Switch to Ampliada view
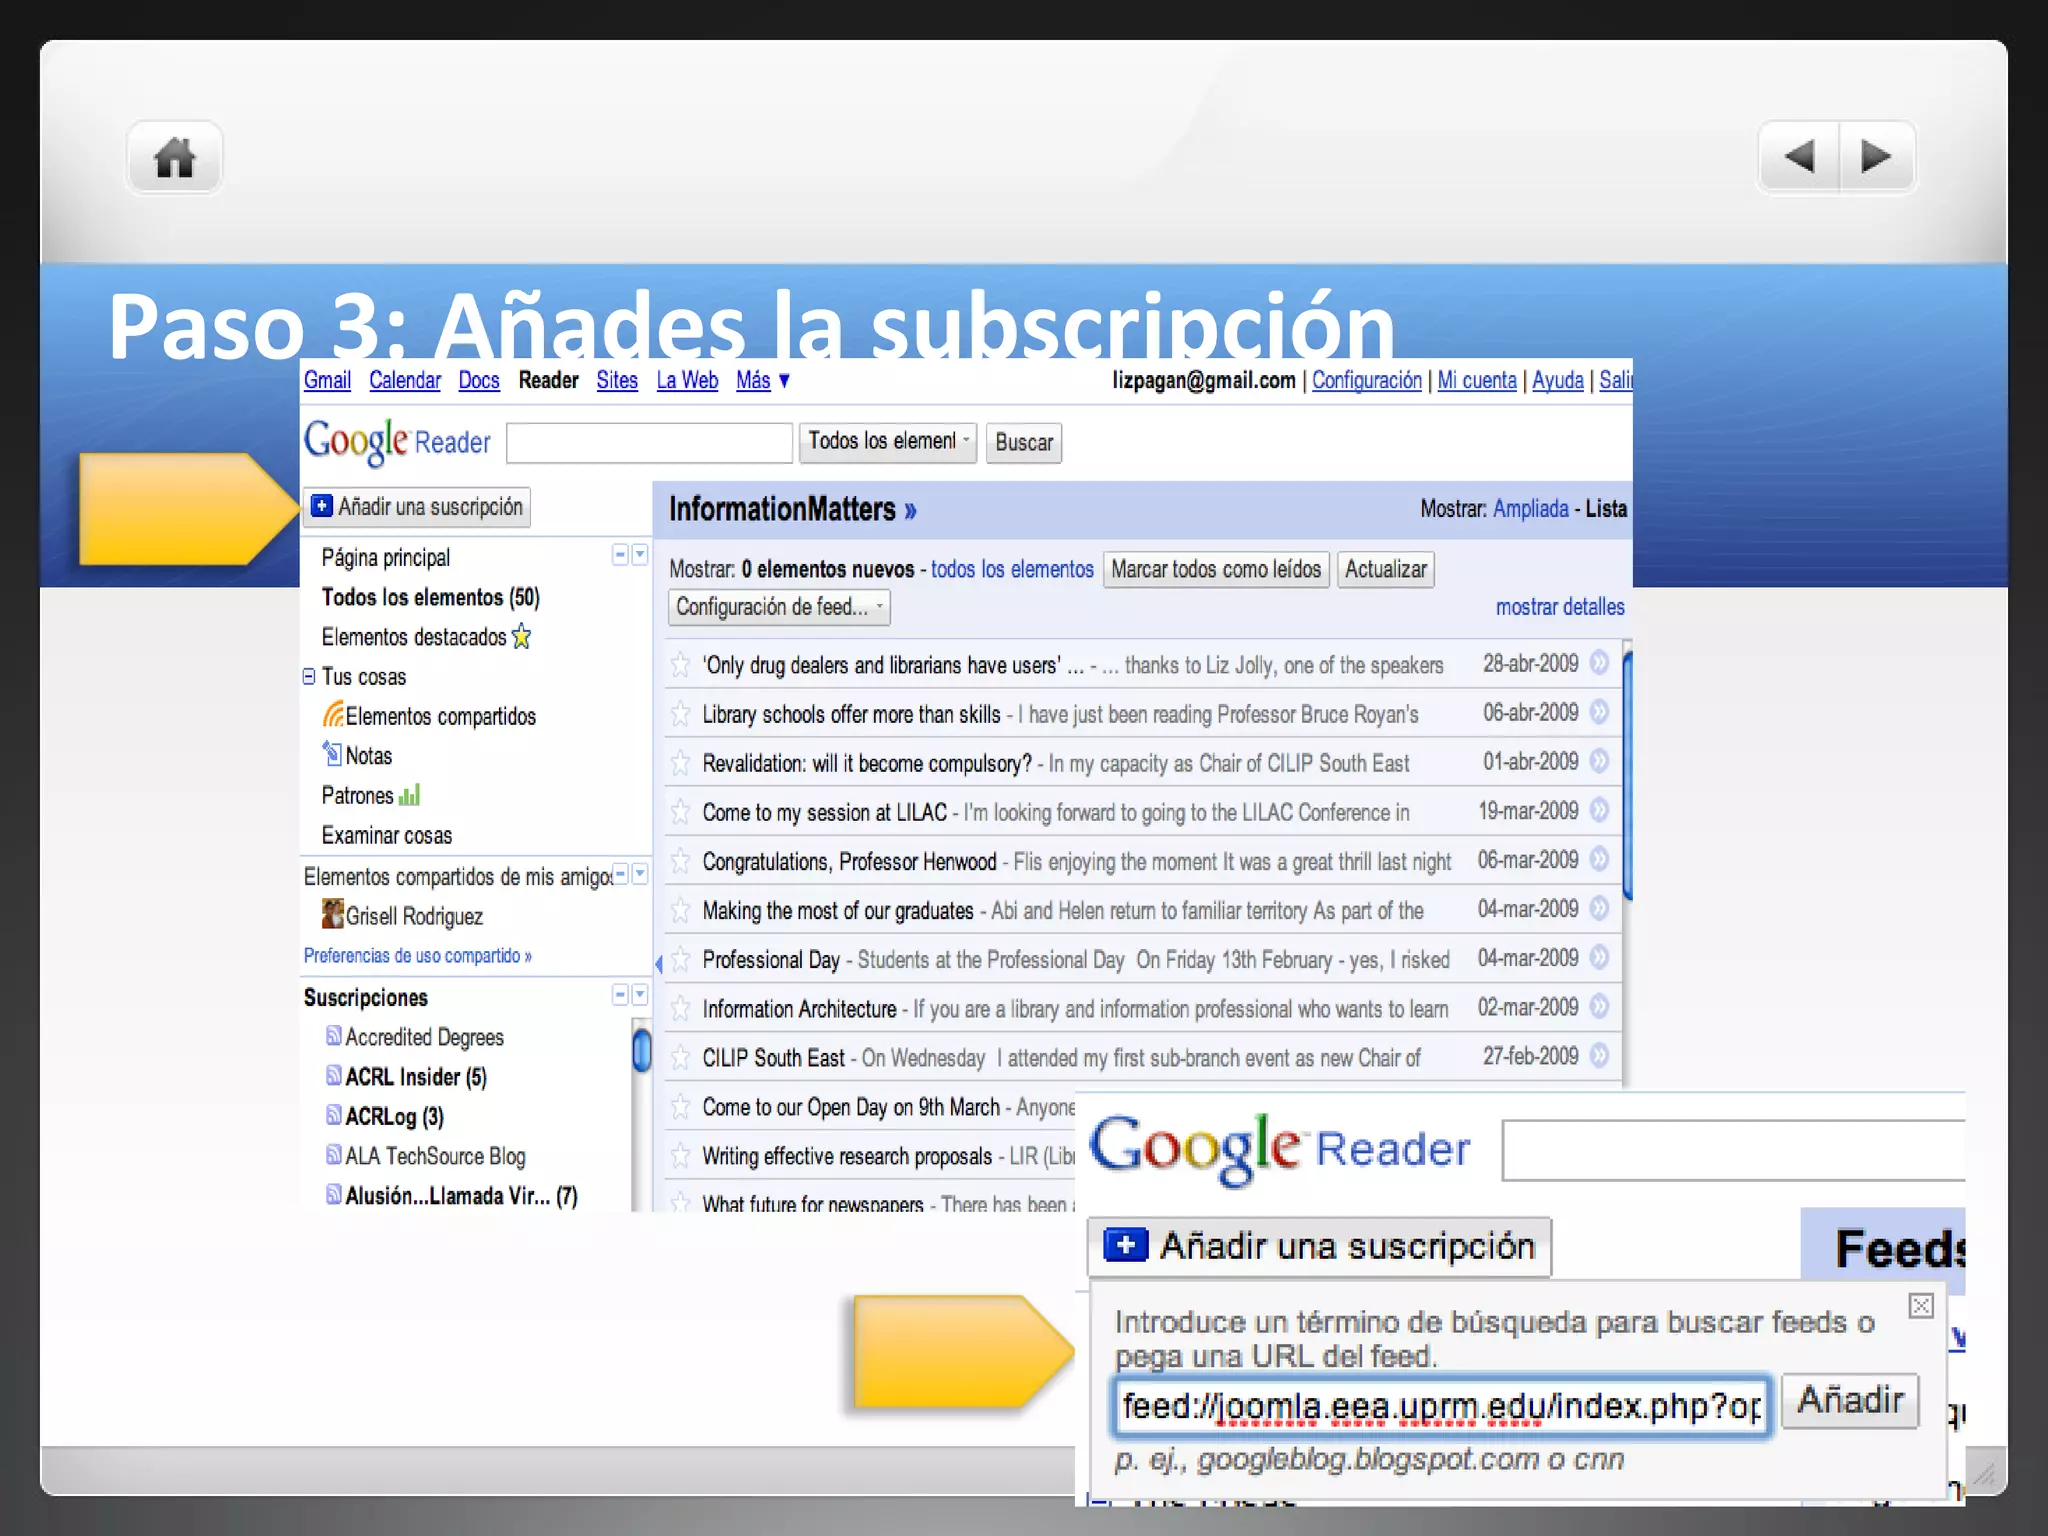The height and width of the screenshot is (1536, 2048). pos(1531,508)
